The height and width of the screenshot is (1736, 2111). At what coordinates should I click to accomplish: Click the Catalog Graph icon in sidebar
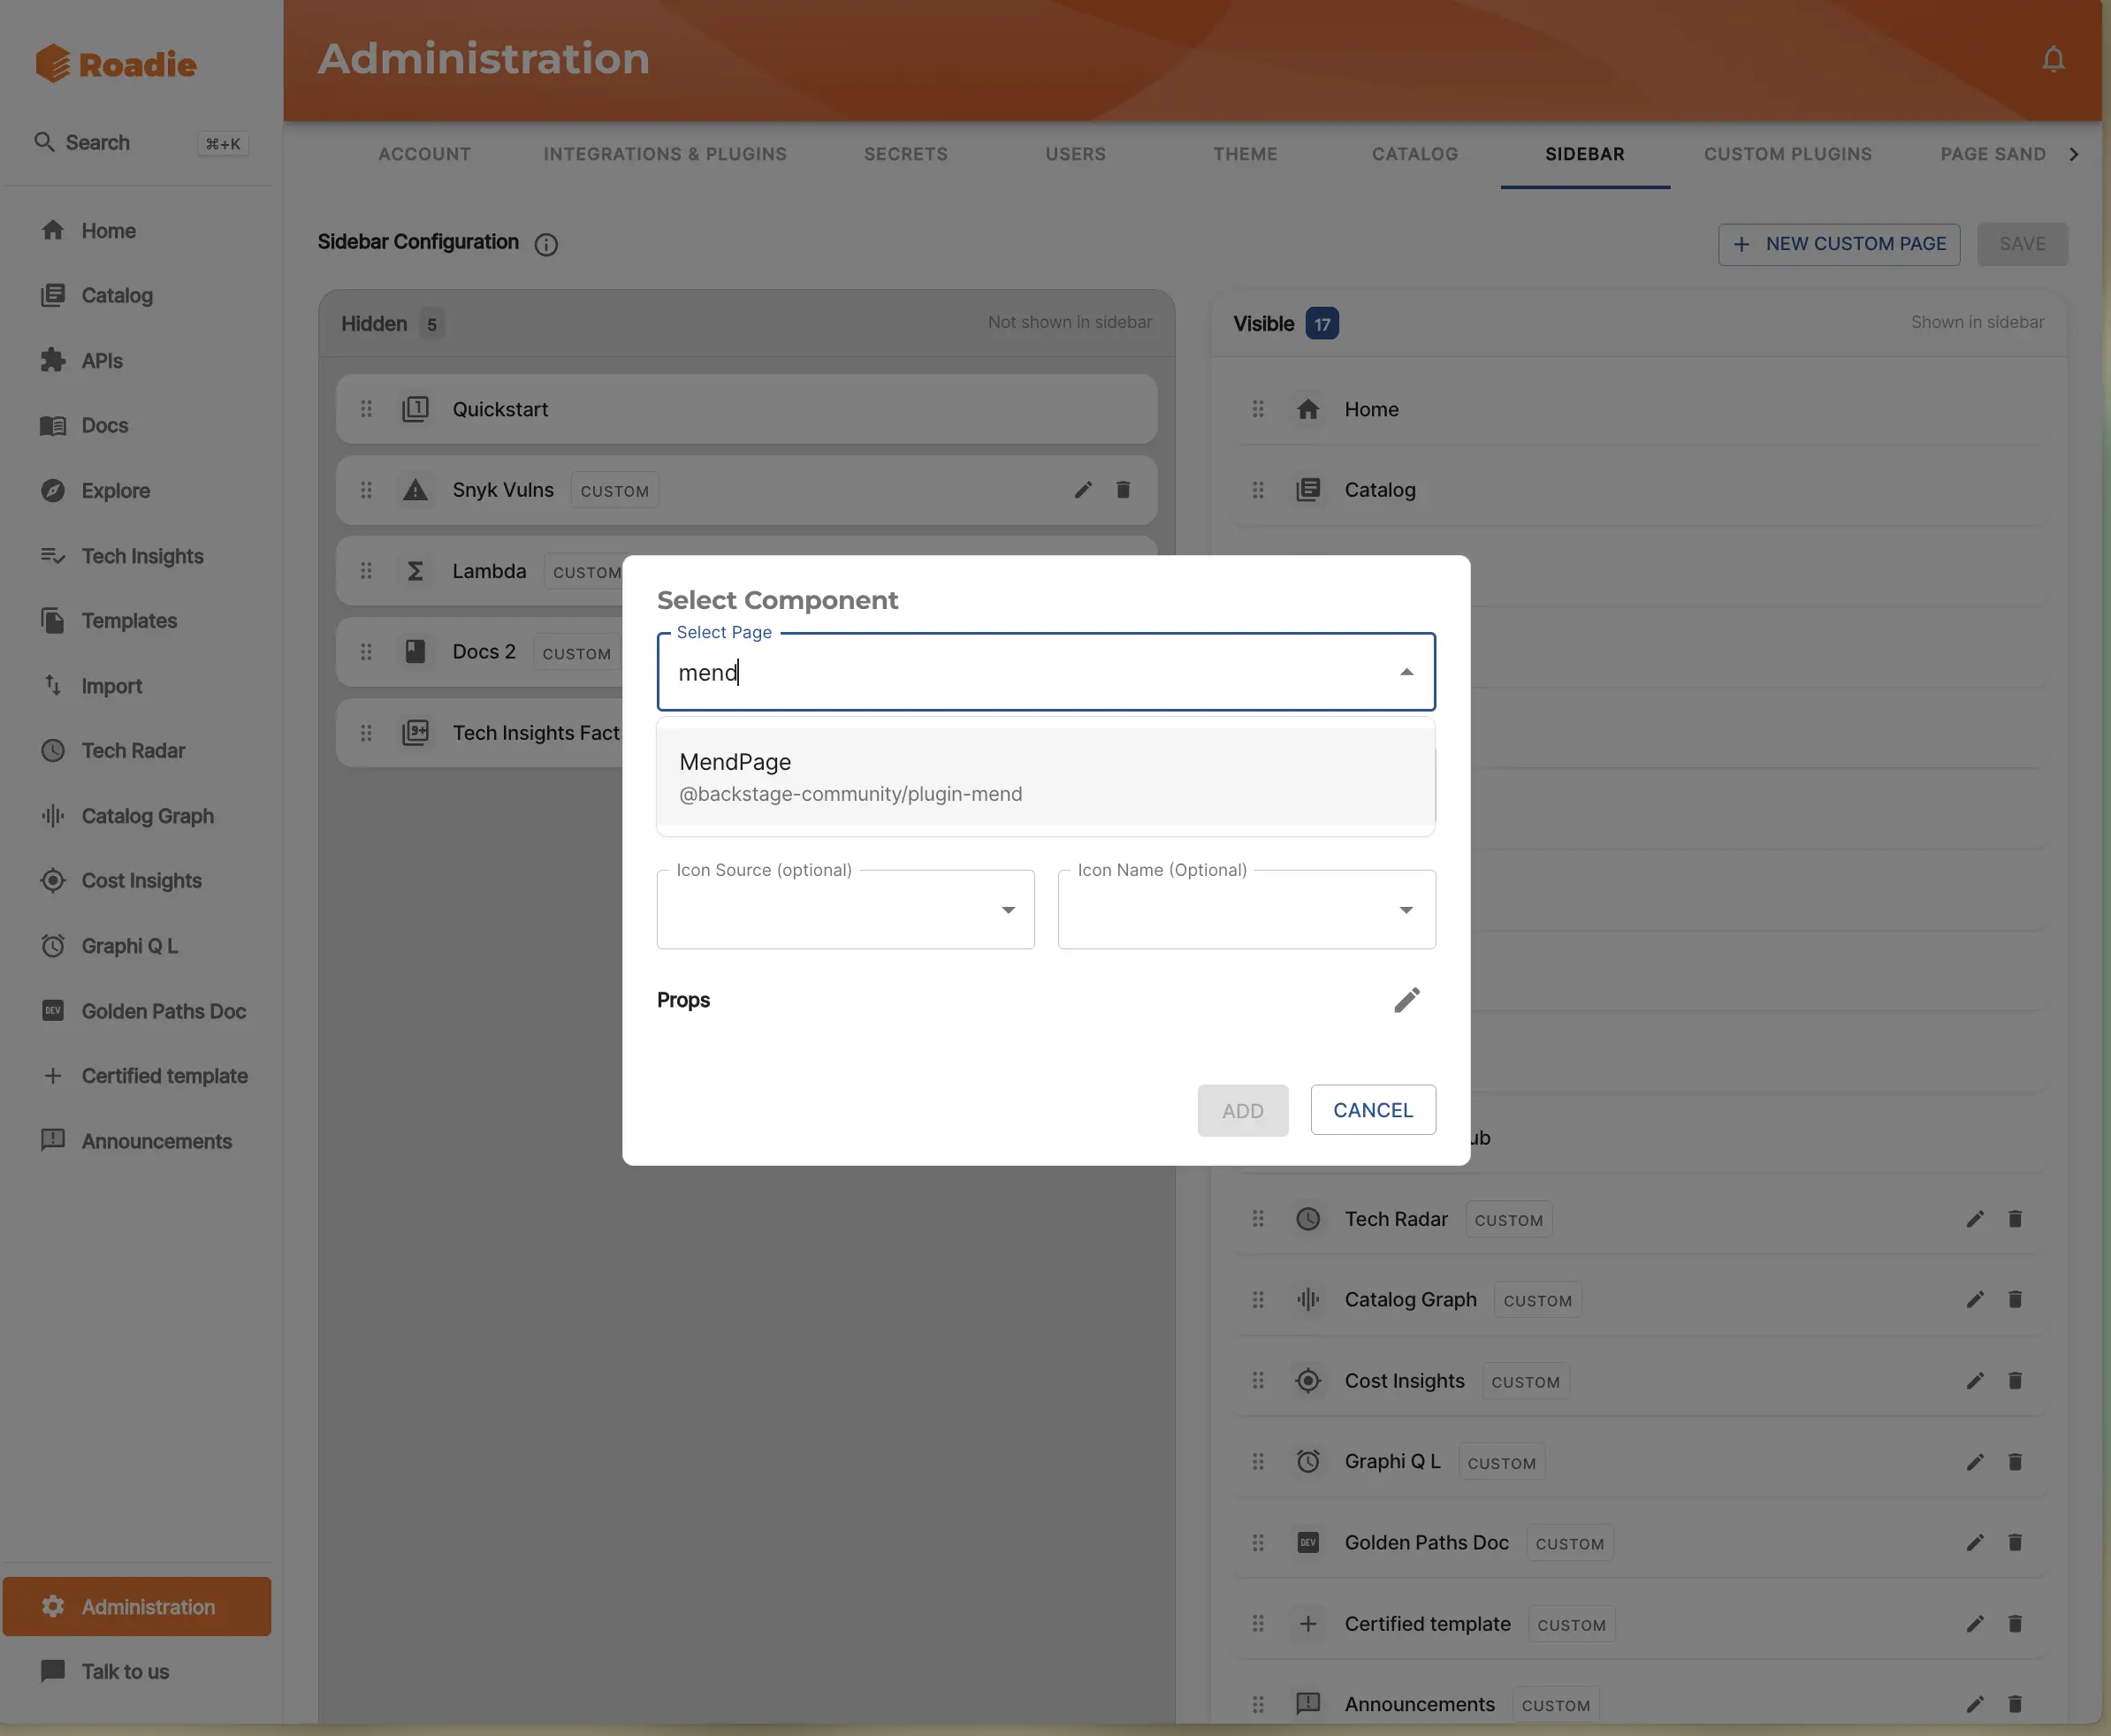tap(53, 816)
